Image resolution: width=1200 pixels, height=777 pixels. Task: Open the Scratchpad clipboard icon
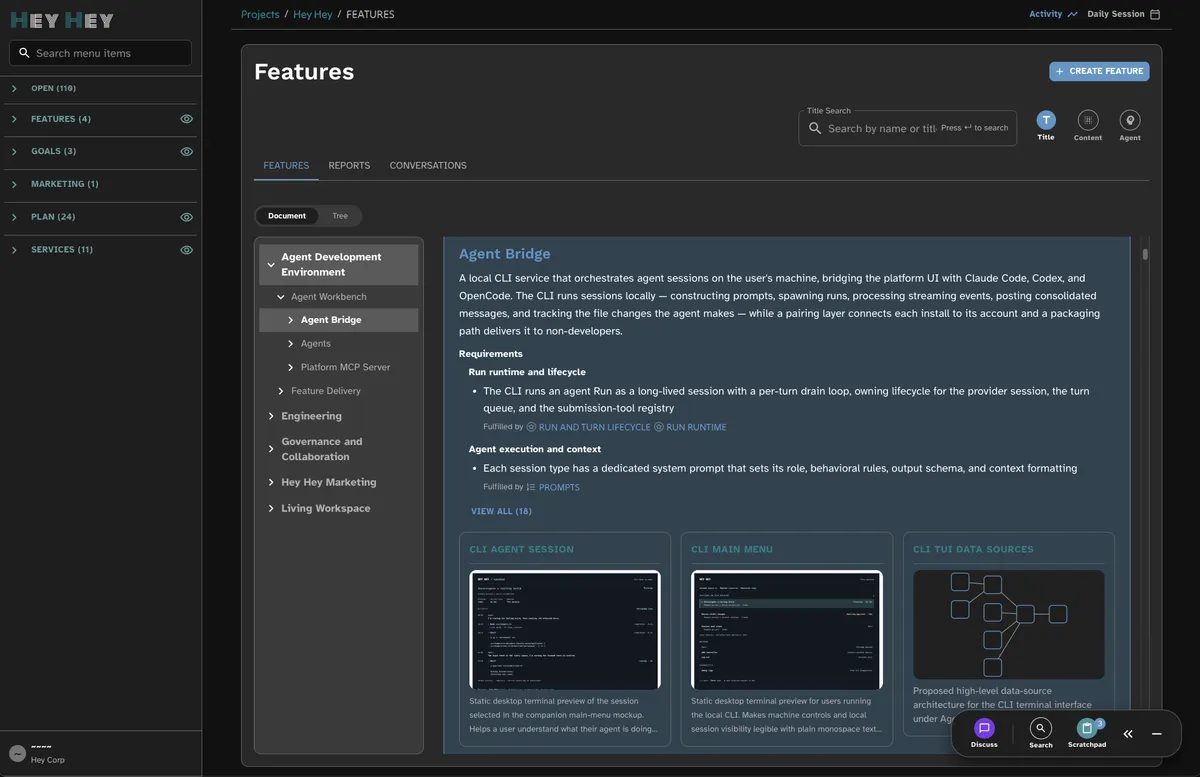(1087, 728)
